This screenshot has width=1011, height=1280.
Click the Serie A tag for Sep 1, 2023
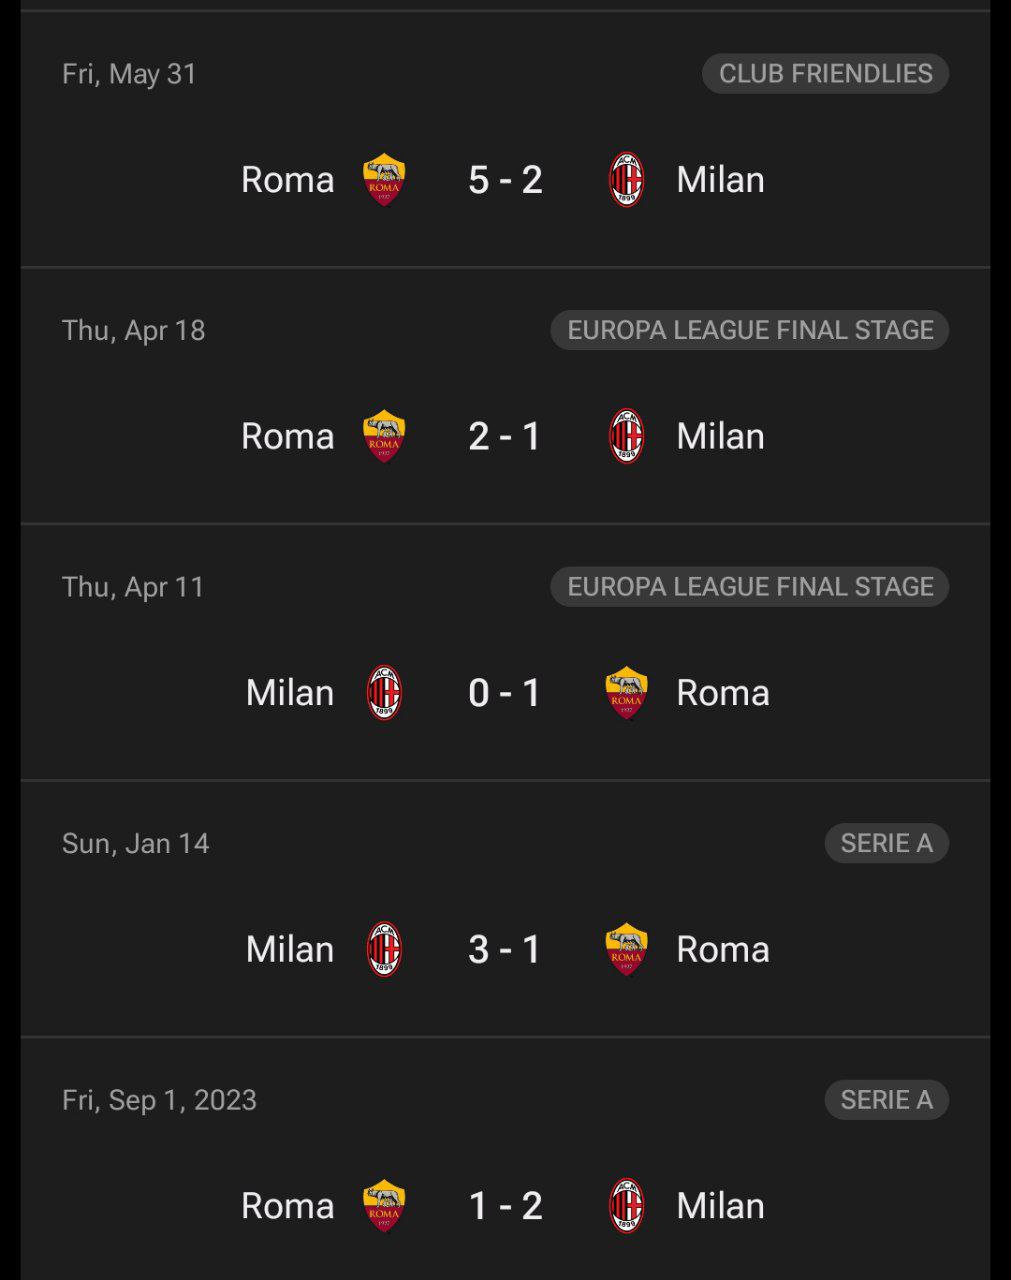[887, 1100]
